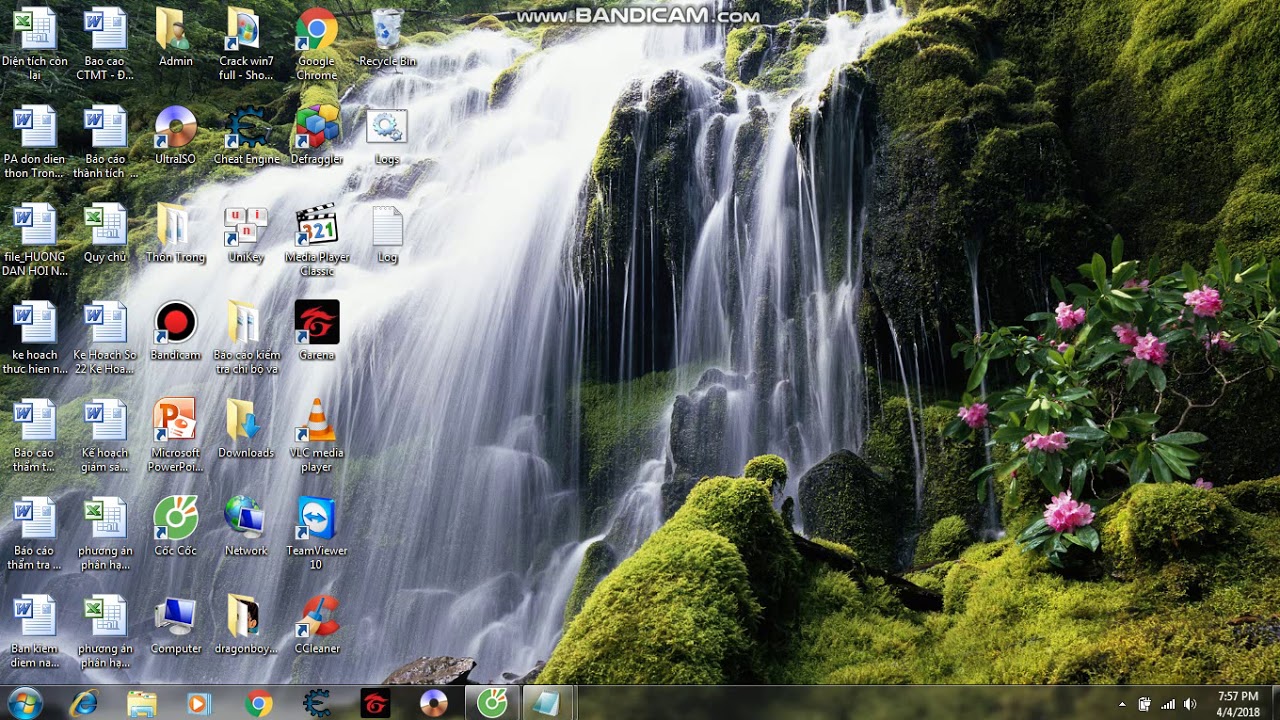Select the Log text file icon
Viewport: 1280px width, 720px height.
(x=387, y=234)
